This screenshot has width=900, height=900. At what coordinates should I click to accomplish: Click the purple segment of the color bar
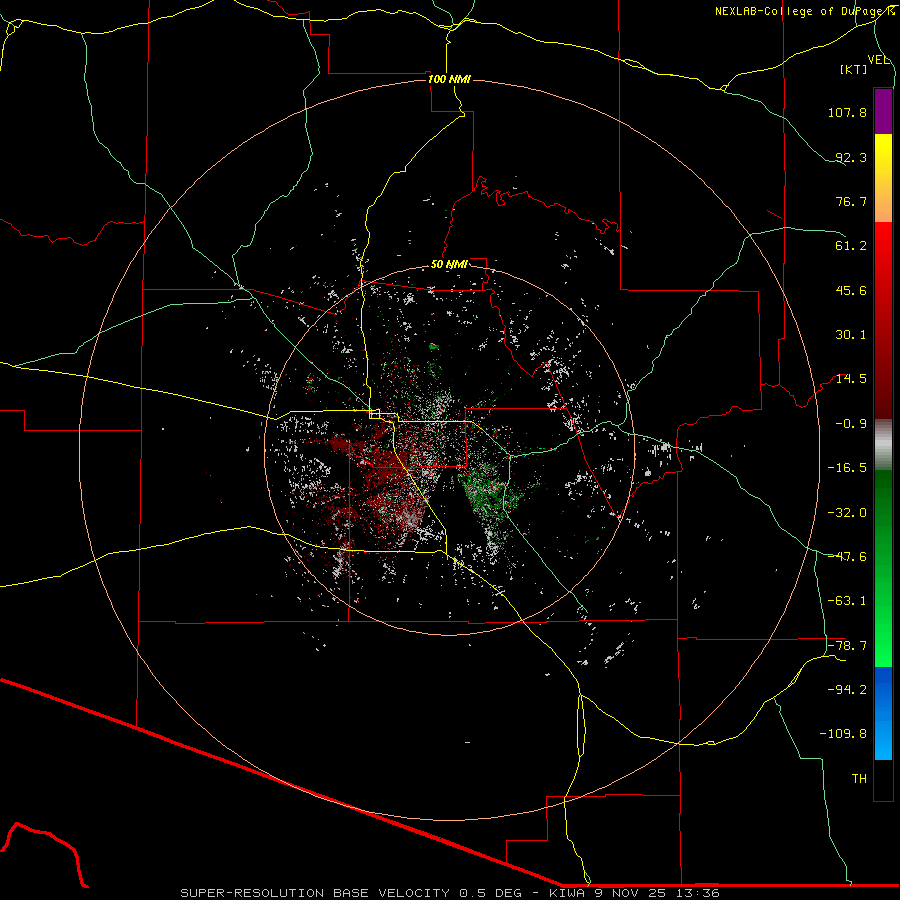point(883,111)
